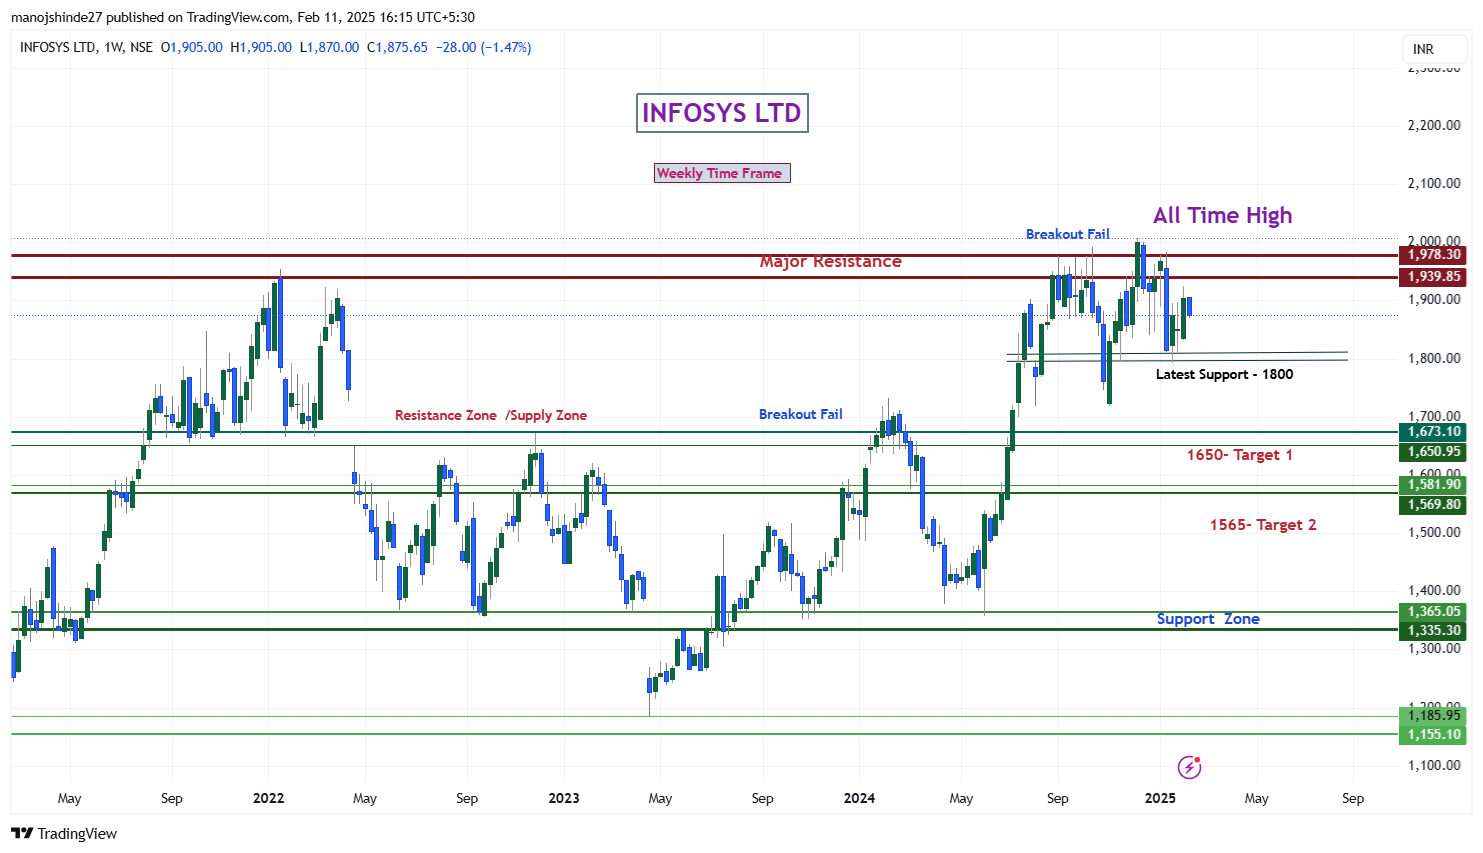Click the low value L1,870.00
The width and height of the screenshot is (1483, 853).
click(330, 47)
